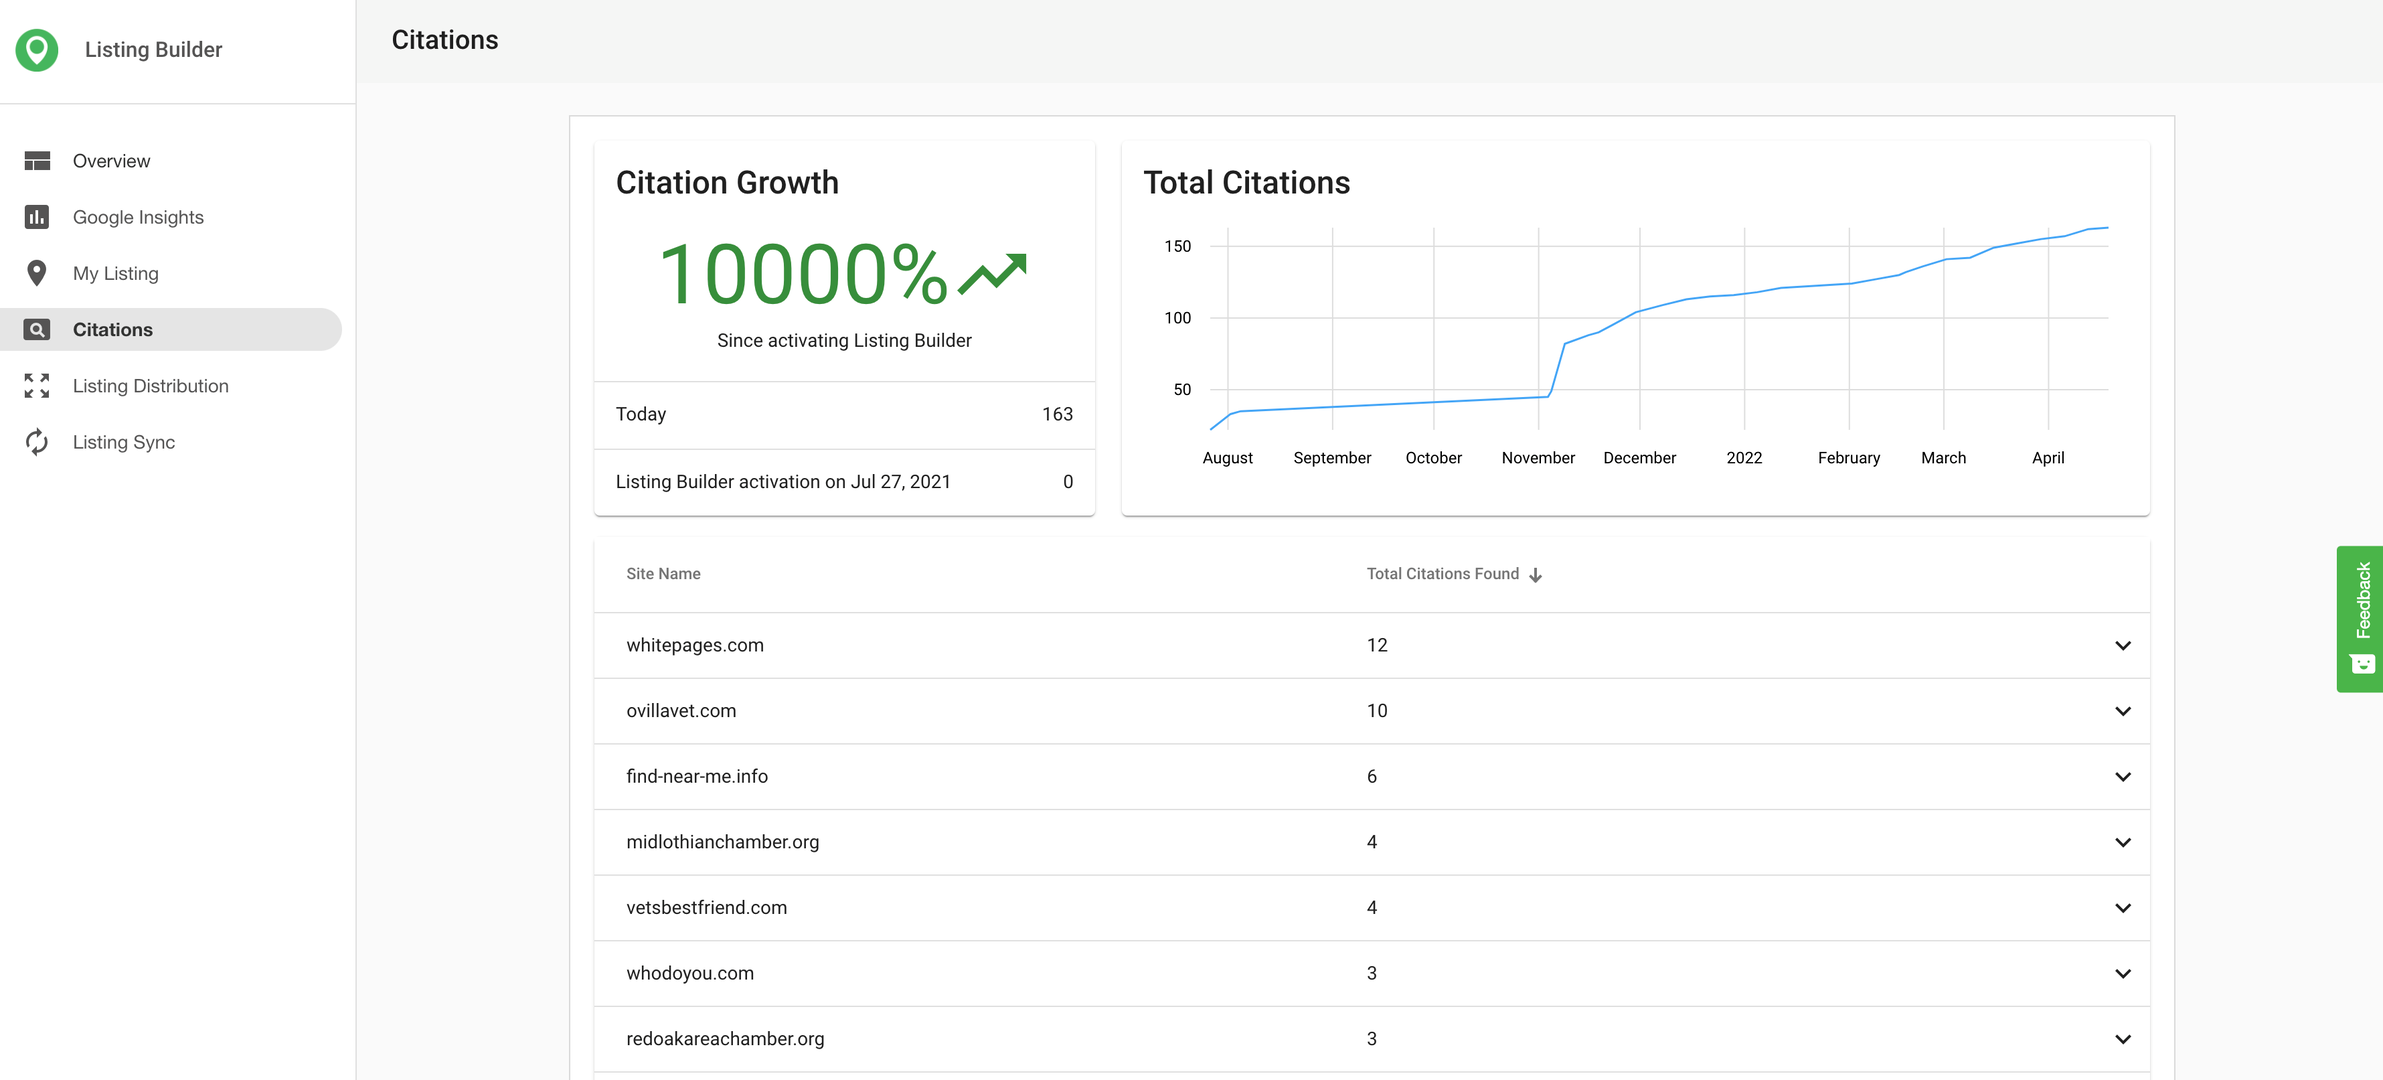Click the whitepages.com citation count 12
This screenshot has height=1080, width=2383.
click(x=1377, y=645)
